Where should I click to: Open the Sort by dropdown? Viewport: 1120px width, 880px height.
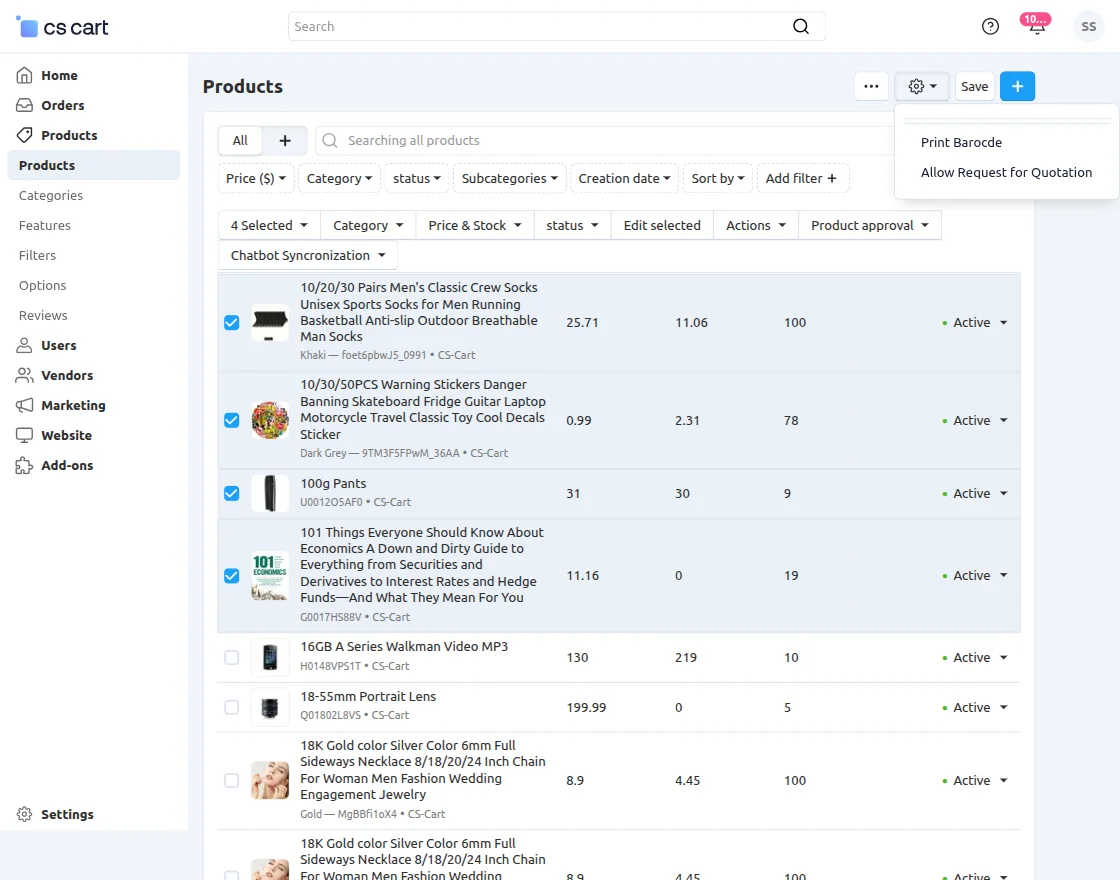(x=718, y=179)
